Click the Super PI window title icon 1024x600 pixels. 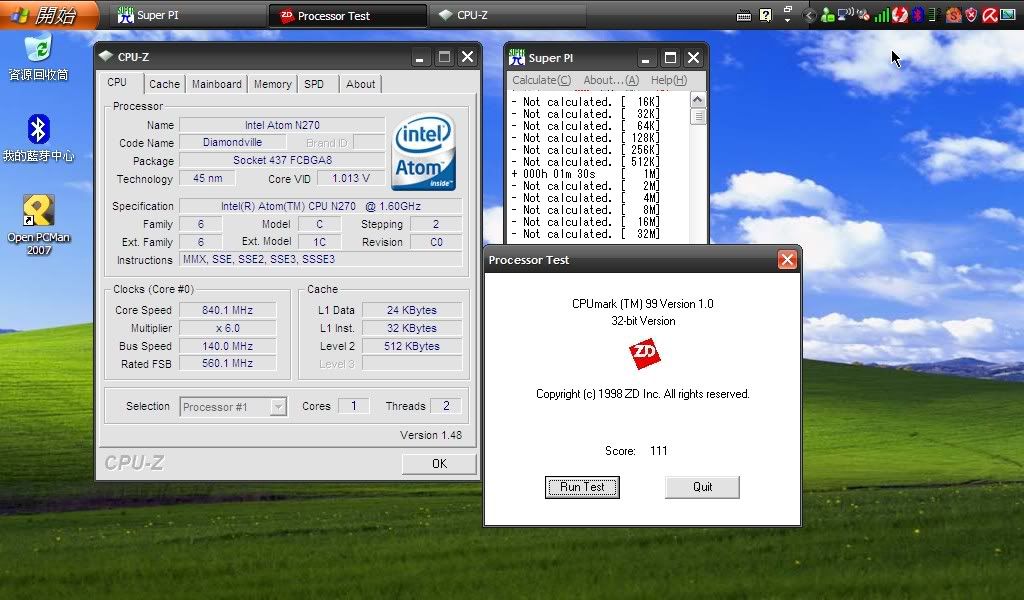click(x=517, y=57)
